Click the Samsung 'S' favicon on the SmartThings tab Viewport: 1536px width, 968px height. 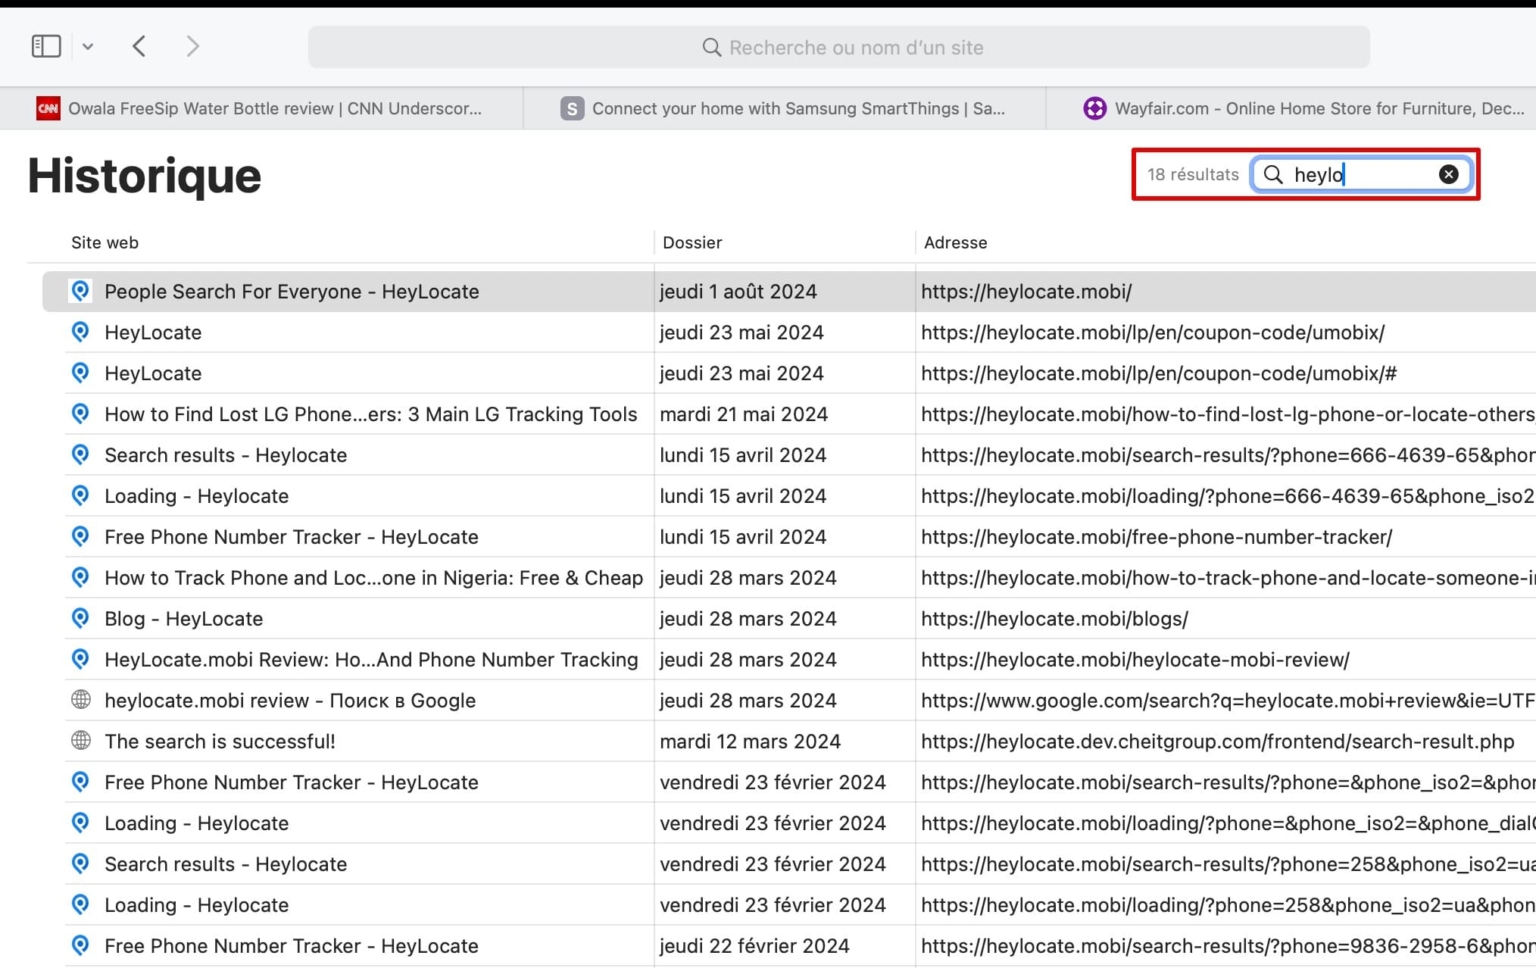(572, 108)
